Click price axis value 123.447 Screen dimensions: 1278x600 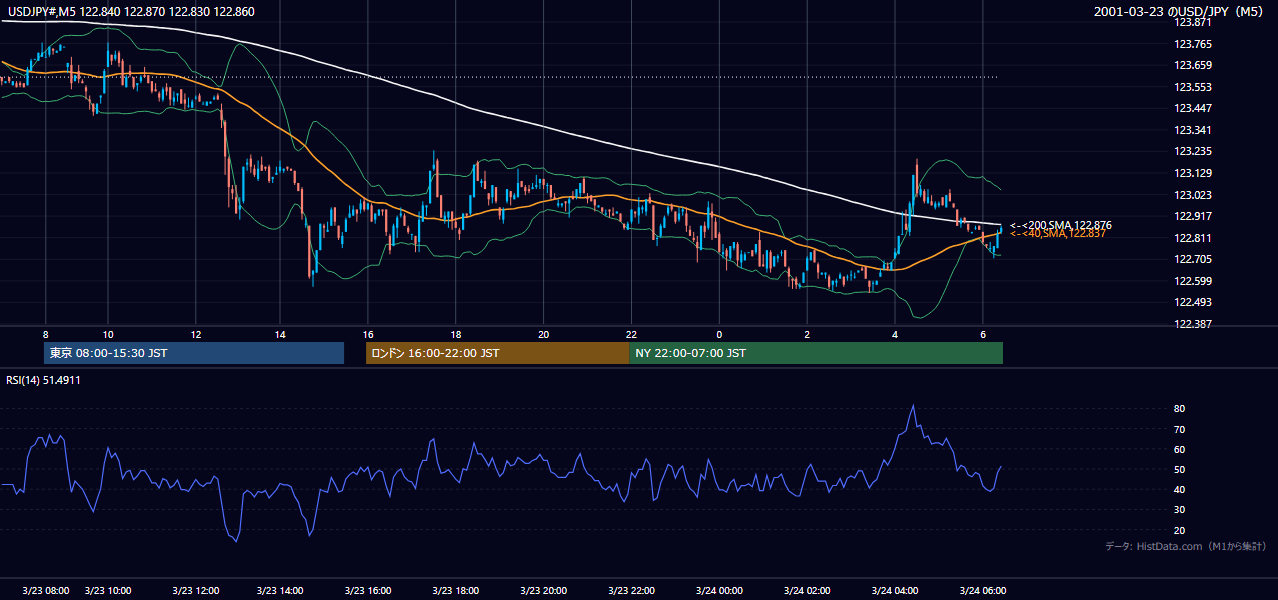pos(1193,109)
